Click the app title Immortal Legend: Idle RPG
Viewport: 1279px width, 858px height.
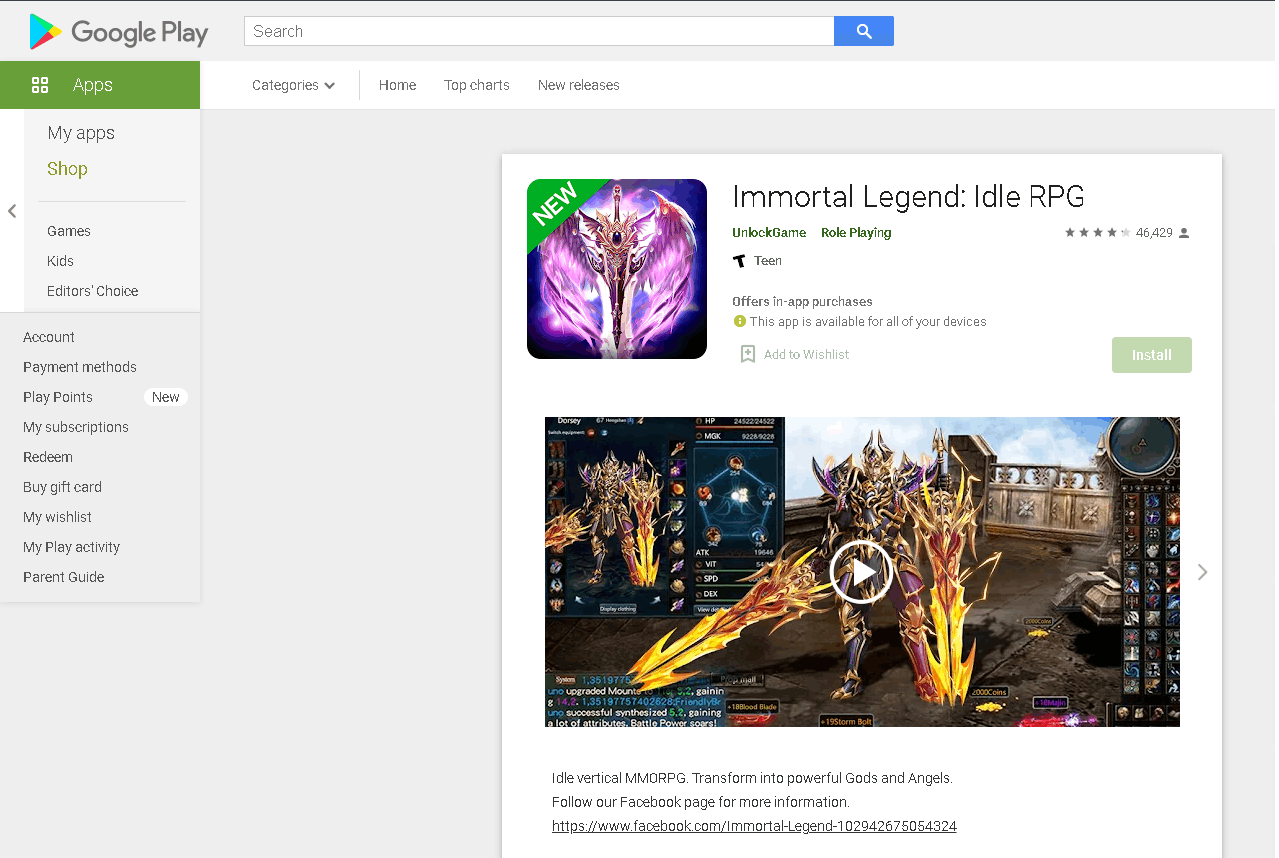pyautogui.click(x=908, y=196)
